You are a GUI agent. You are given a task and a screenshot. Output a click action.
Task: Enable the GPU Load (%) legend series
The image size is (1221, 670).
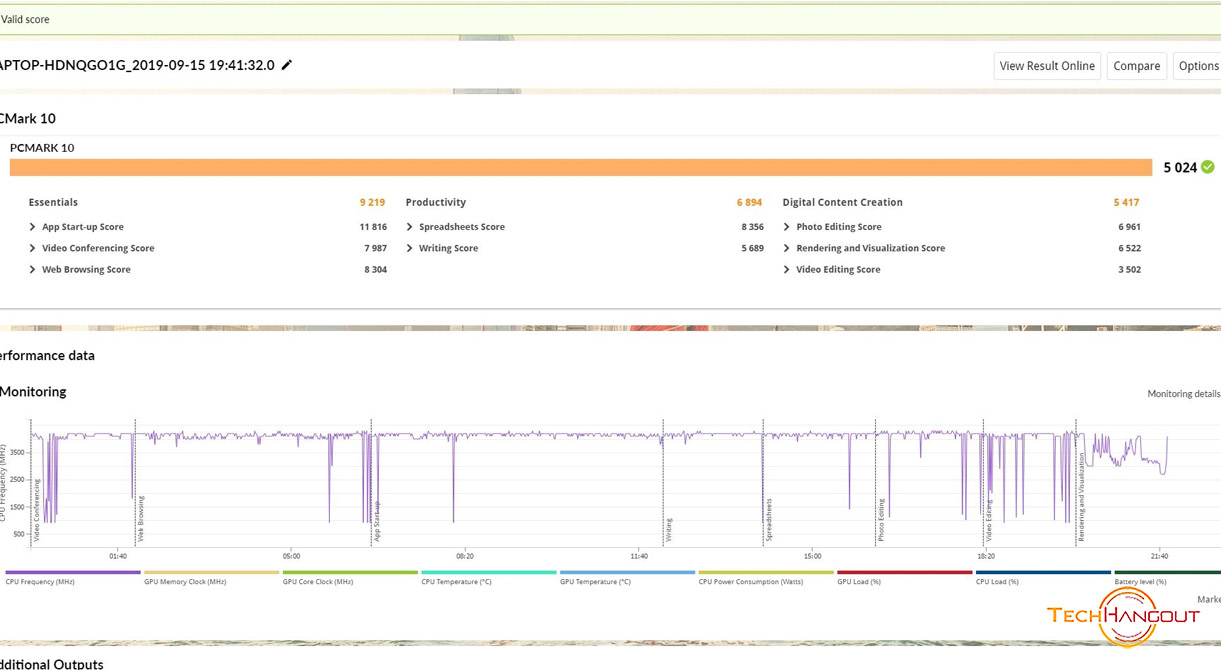[x=904, y=578]
